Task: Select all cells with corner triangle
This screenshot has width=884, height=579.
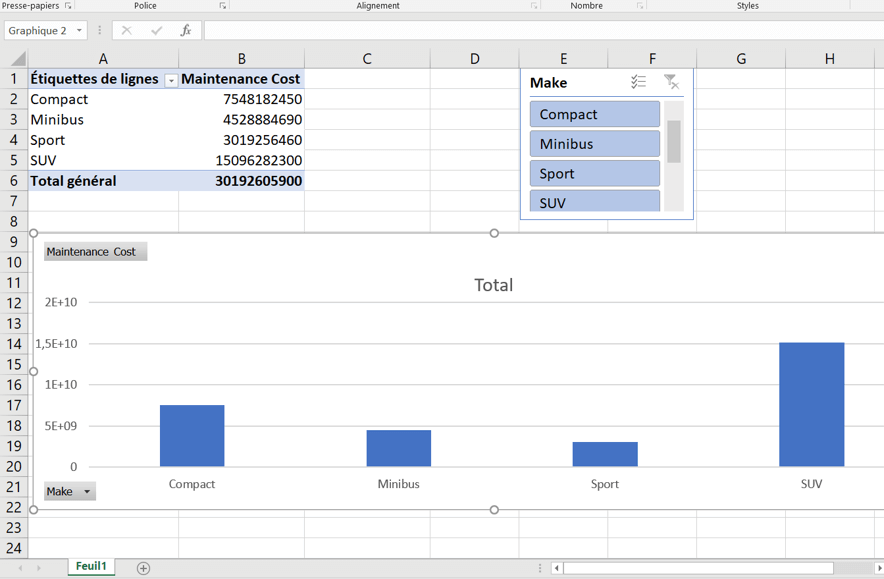Action: click(17, 59)
